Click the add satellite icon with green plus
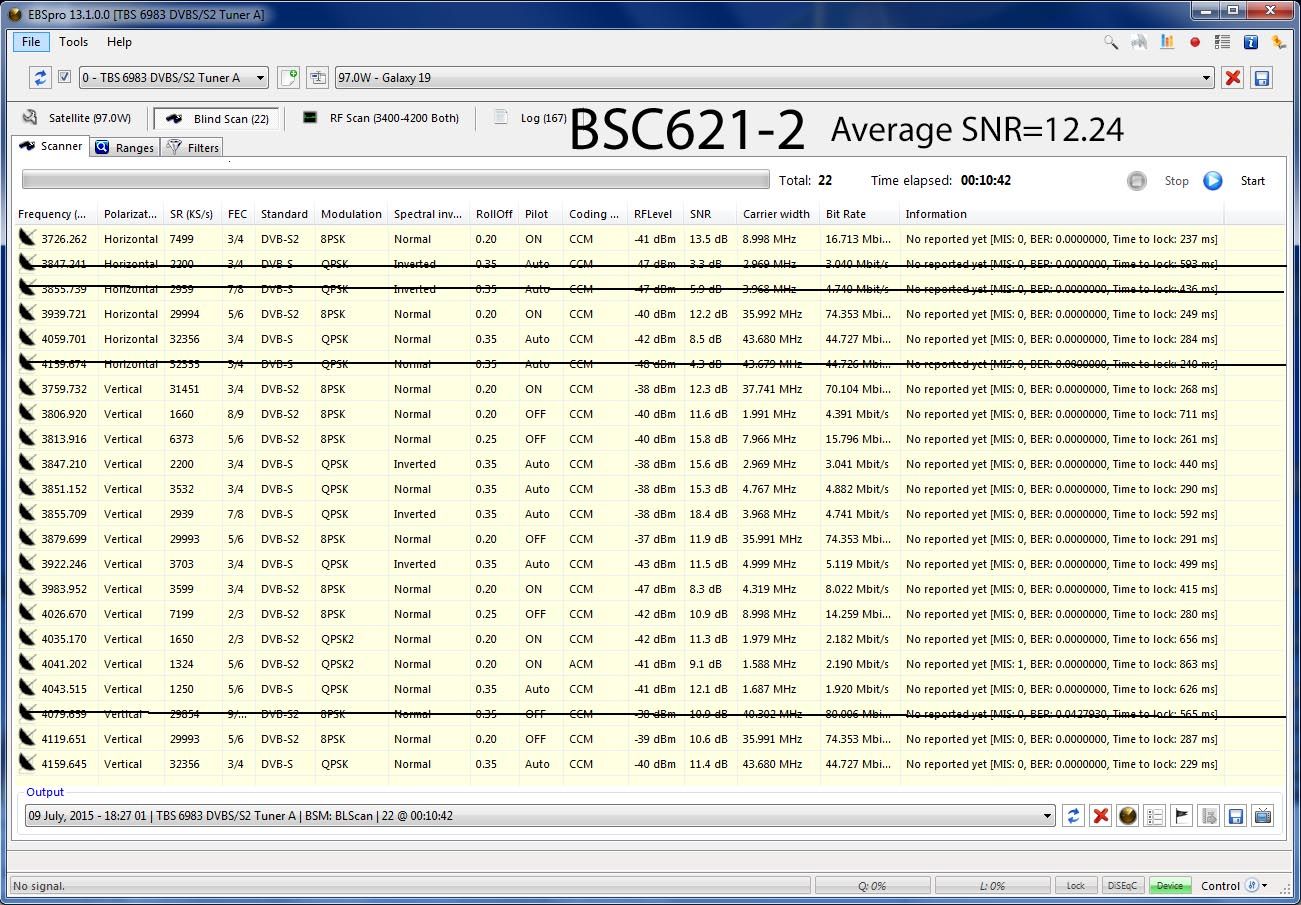Screen dimensions: 1301x905 288,77
